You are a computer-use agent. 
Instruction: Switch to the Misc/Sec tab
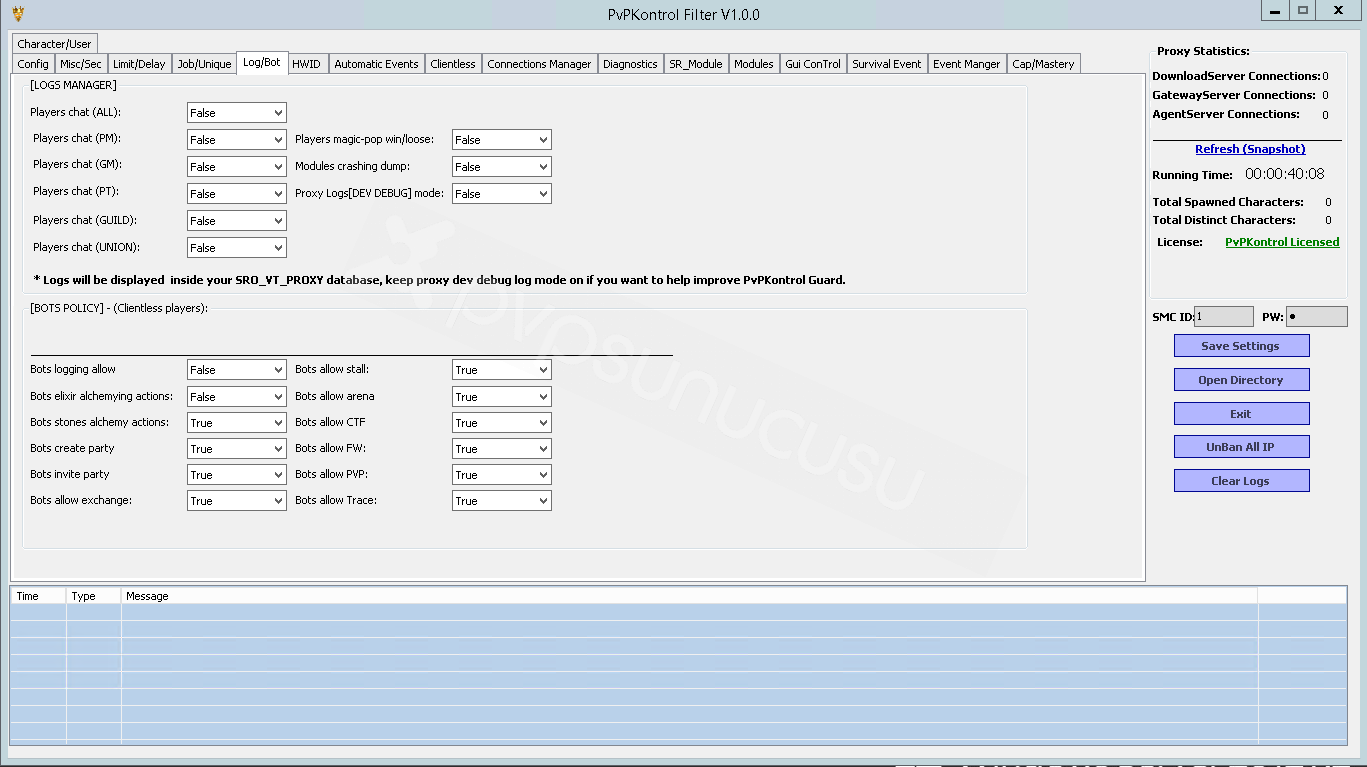(x=81, y=64)
